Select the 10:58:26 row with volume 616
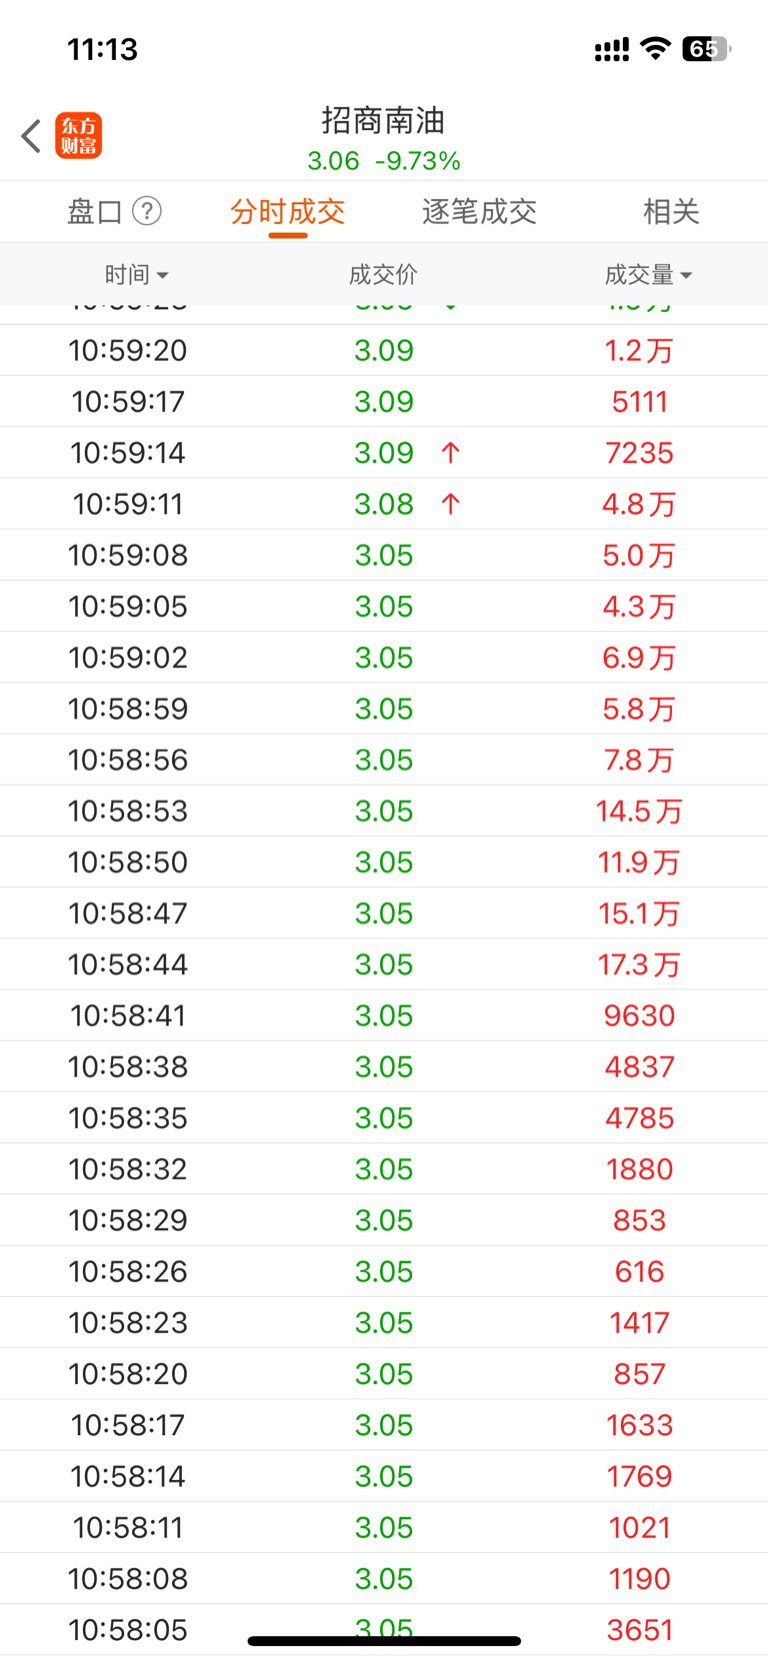This screenshot has width=768, height=1663. click(384, 1271)
